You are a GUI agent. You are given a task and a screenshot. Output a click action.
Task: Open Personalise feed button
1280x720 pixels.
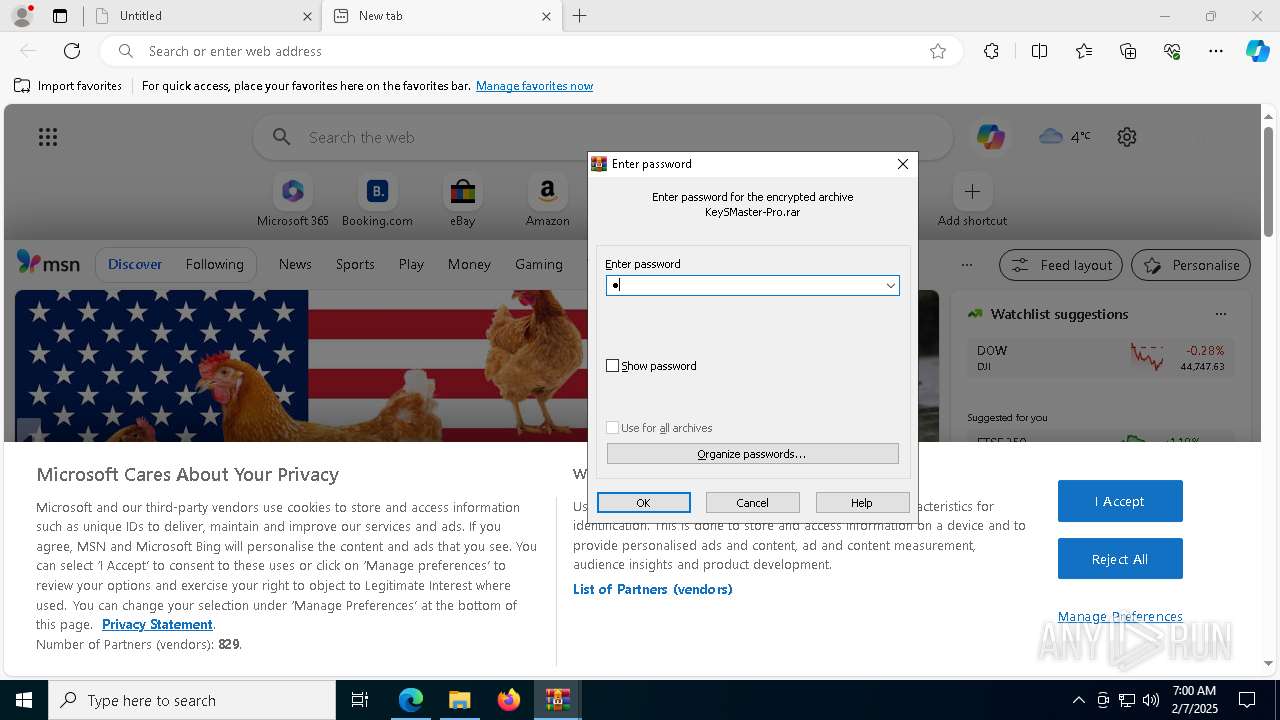[x=1191, y=265]
